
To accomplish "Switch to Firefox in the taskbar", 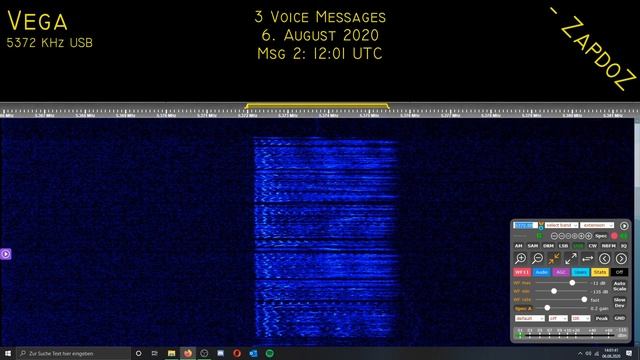I will click(188, 353).
